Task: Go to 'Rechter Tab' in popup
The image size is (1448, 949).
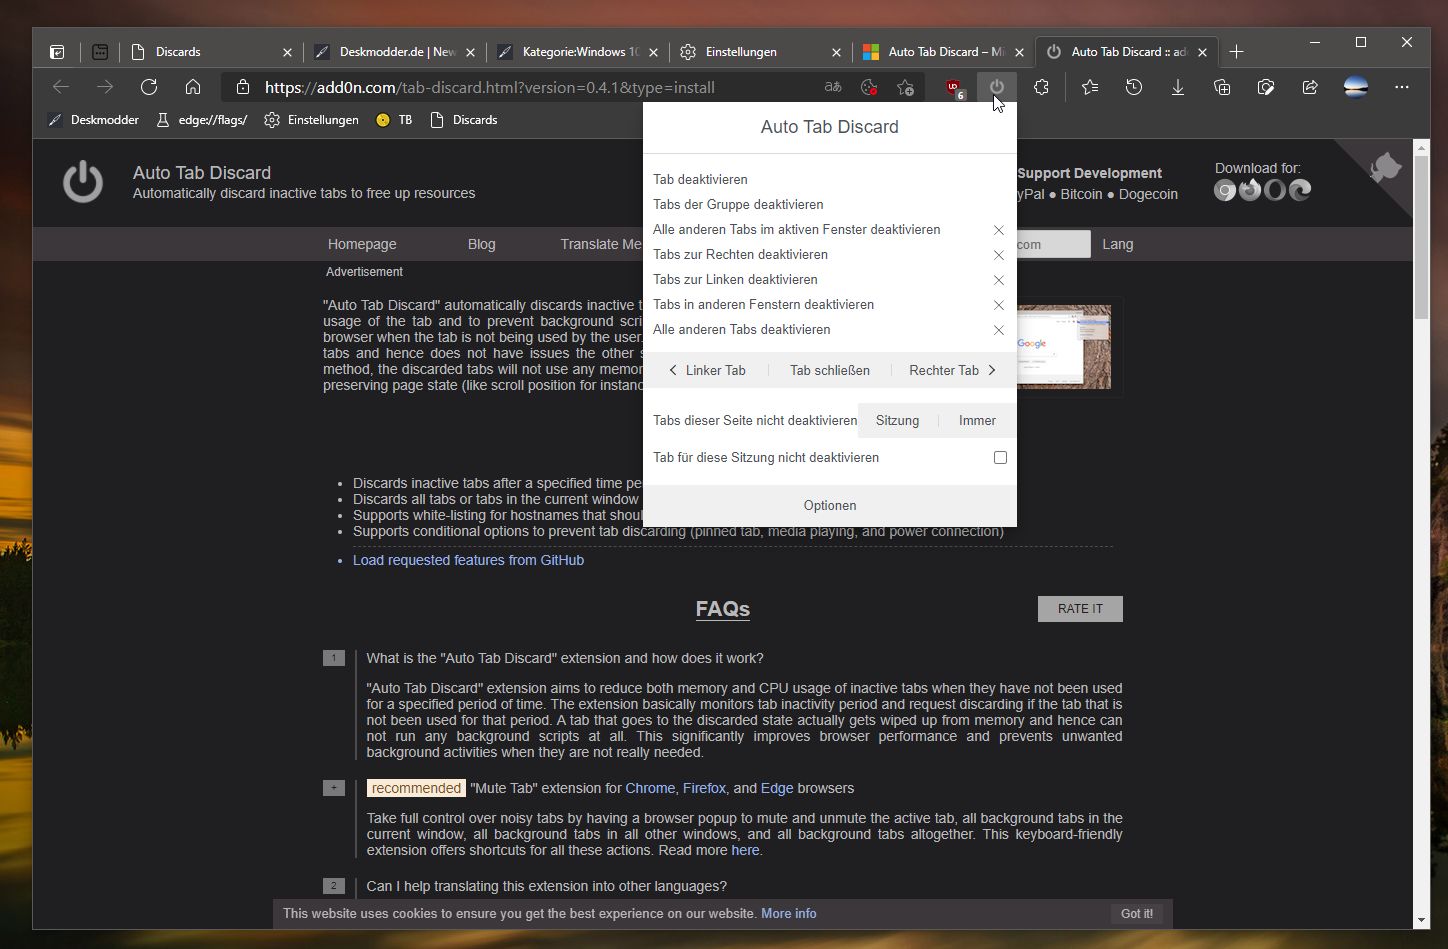Action: (x=952, y=370)
